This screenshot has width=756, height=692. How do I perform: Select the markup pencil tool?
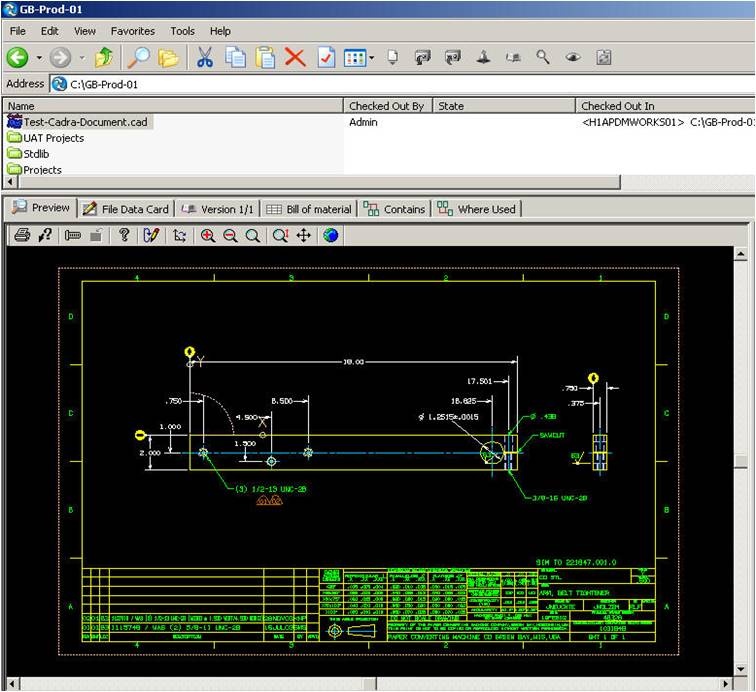click(x=151, y=235)
